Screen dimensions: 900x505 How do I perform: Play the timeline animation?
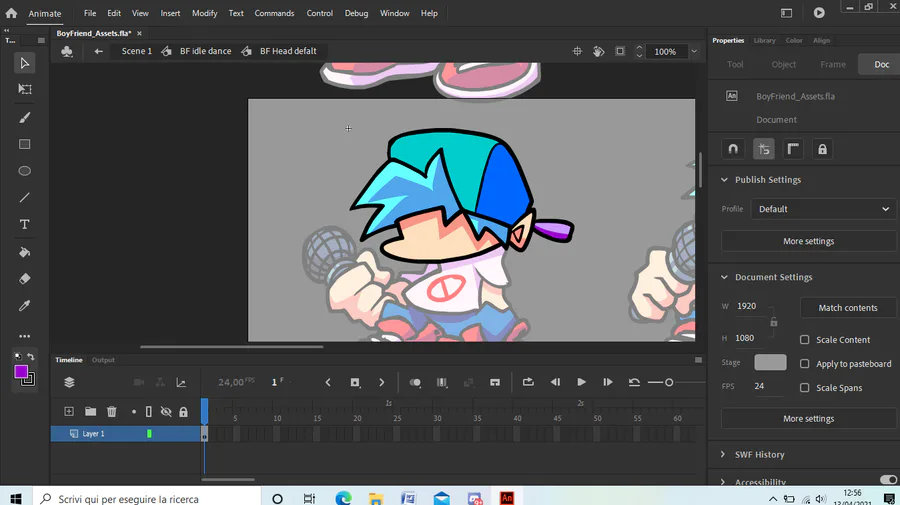(x=581, y=382)
